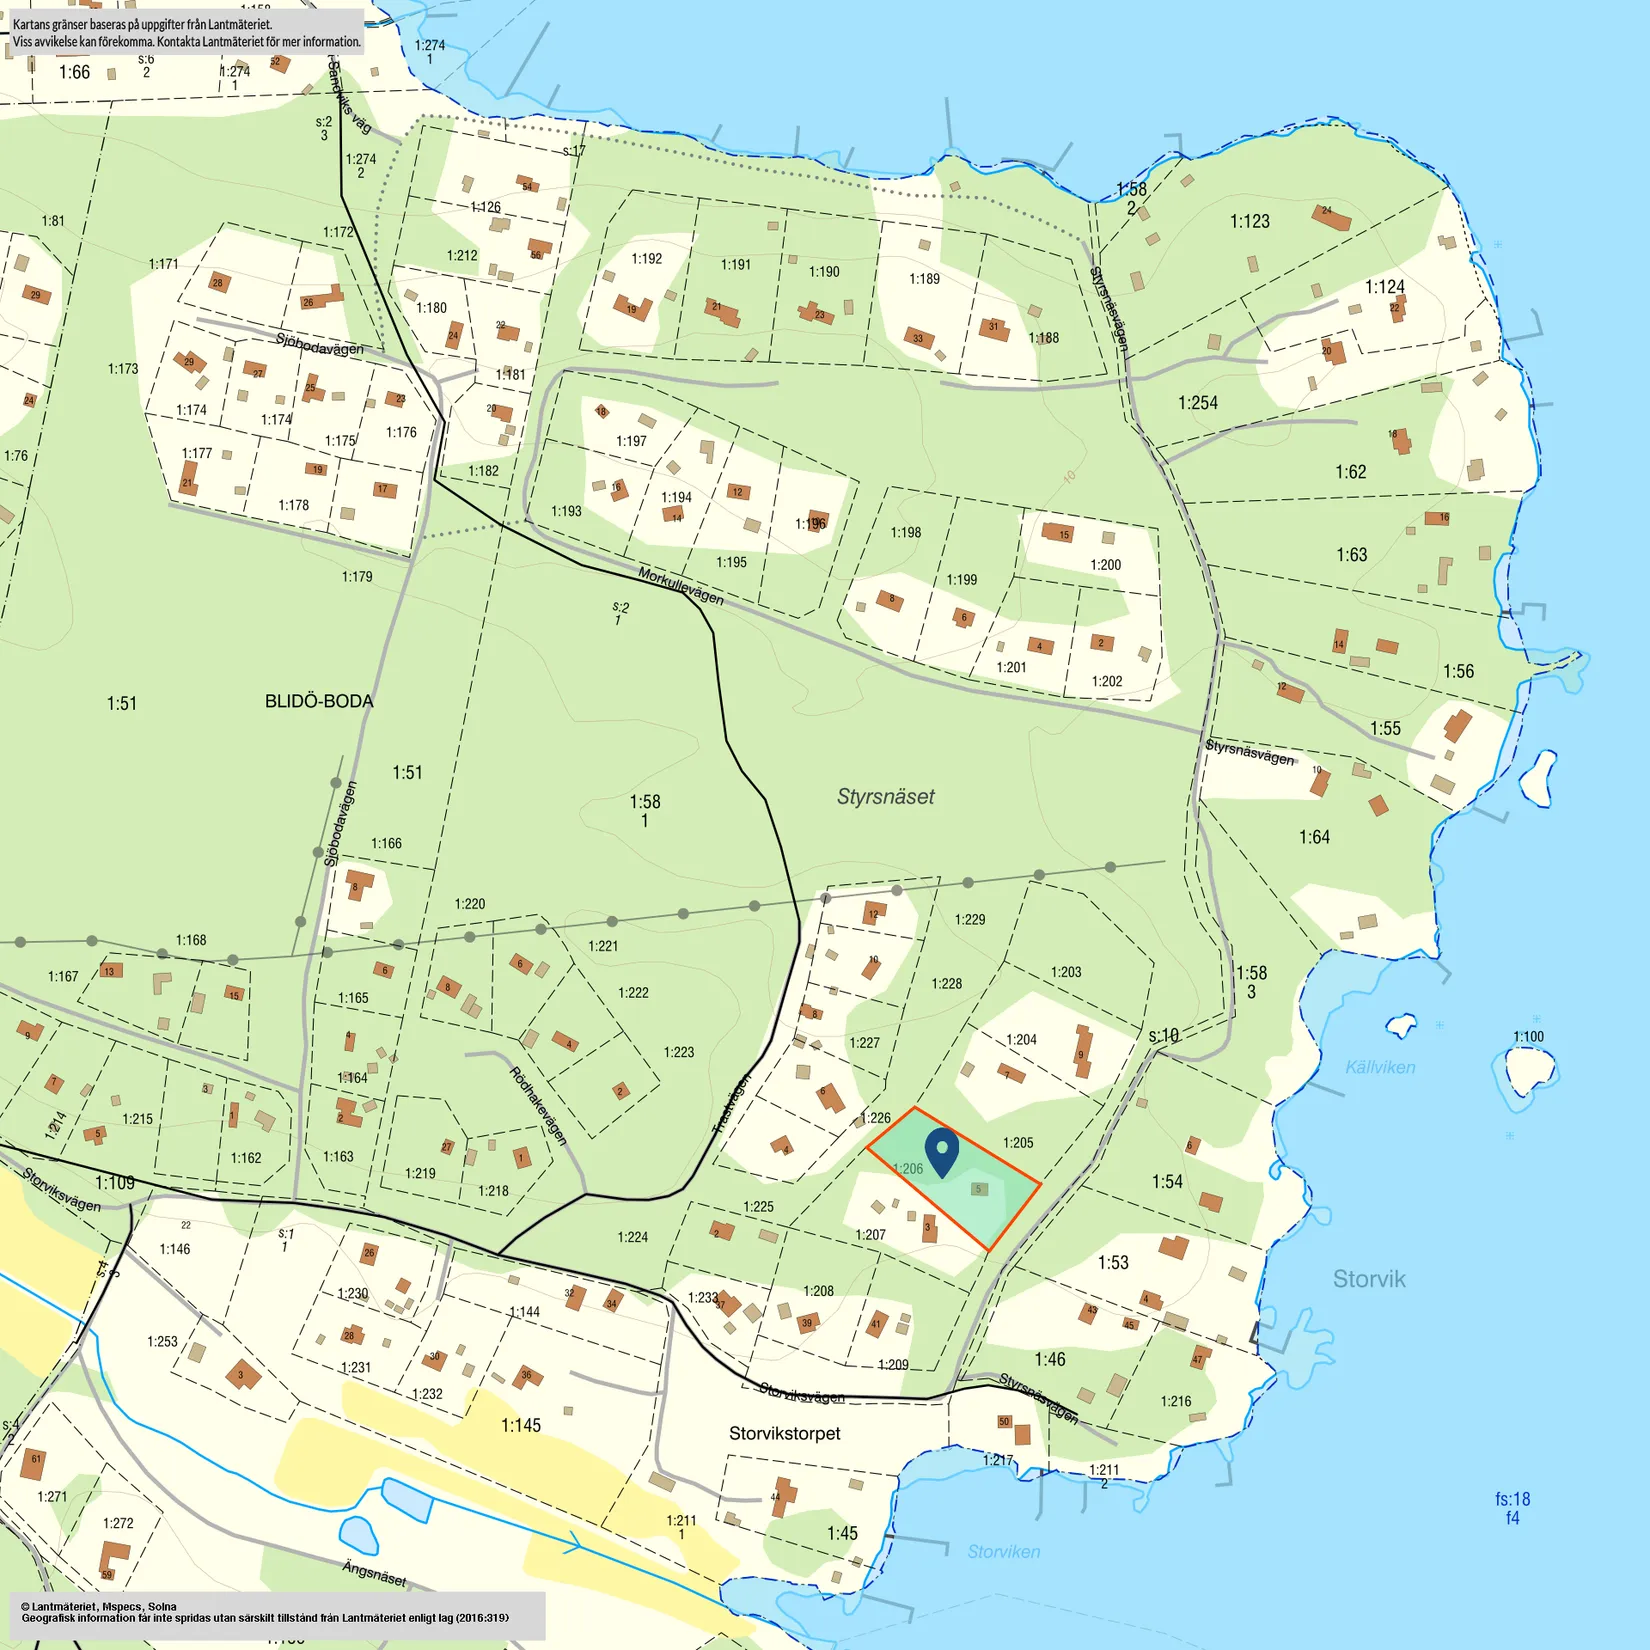This screenshot has height=1650, width=1650.
Task: Click the blue stream direction arrow
Action: point(572,1543)
